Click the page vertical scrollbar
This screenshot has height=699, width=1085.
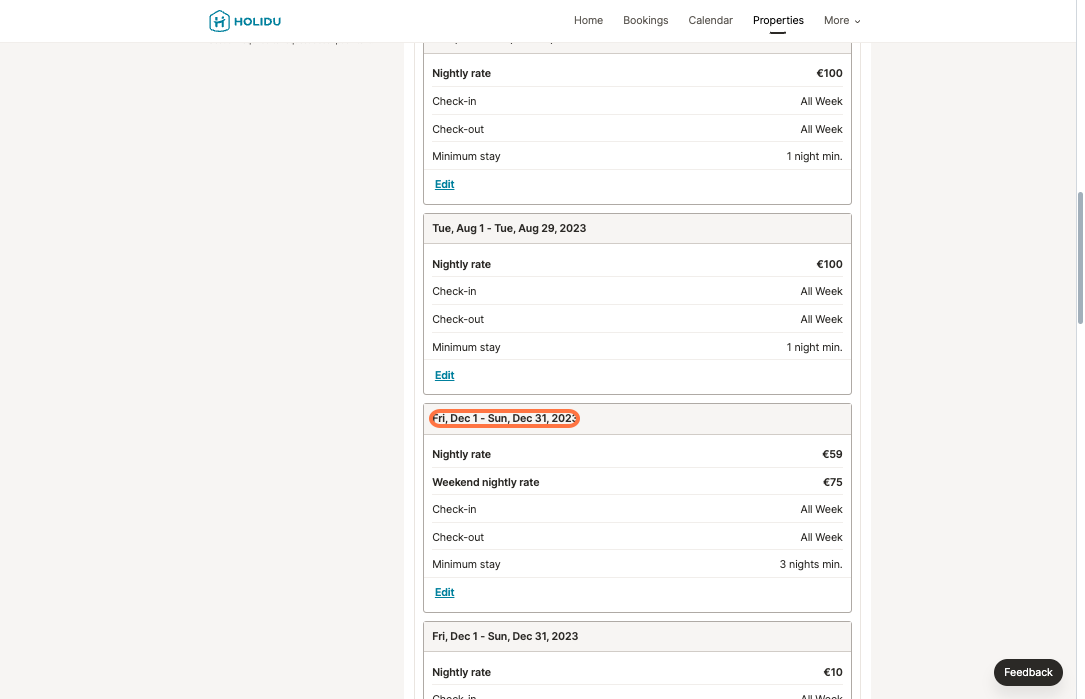pyautogui.click(x=1079, y=258)
